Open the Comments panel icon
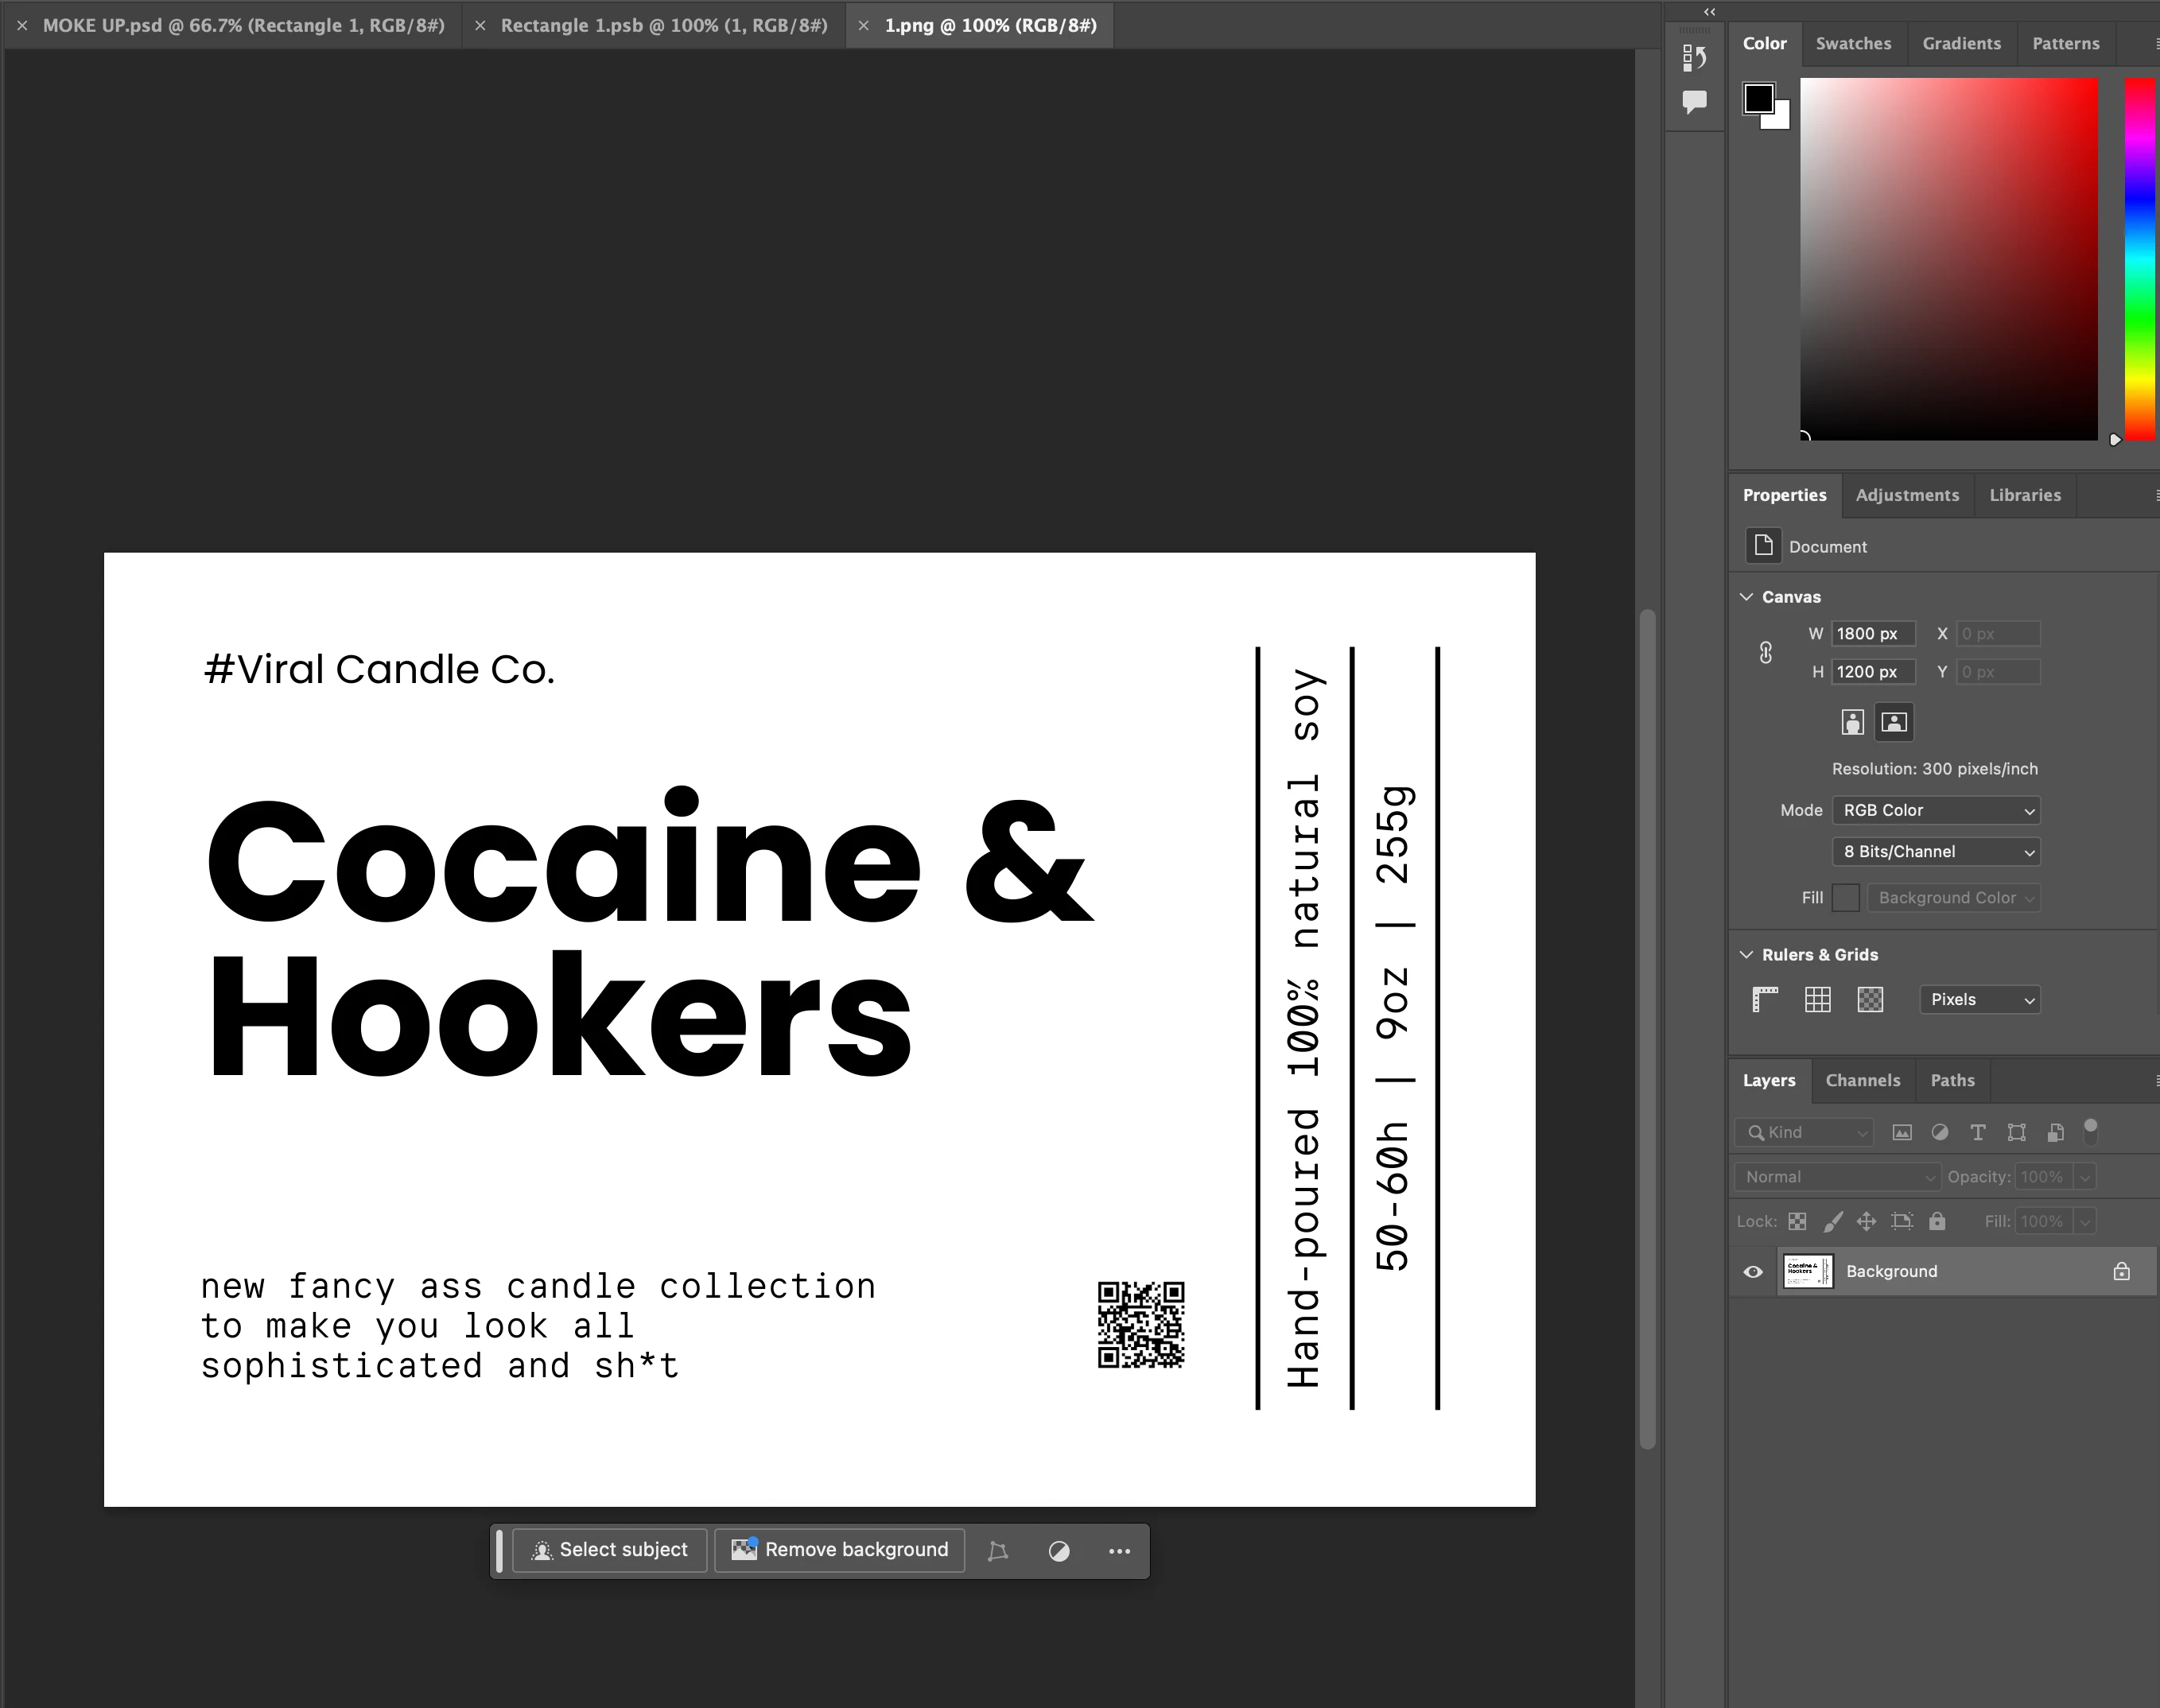The height and width of the screenshot is (1708, 2160). tap(1694, 101)
